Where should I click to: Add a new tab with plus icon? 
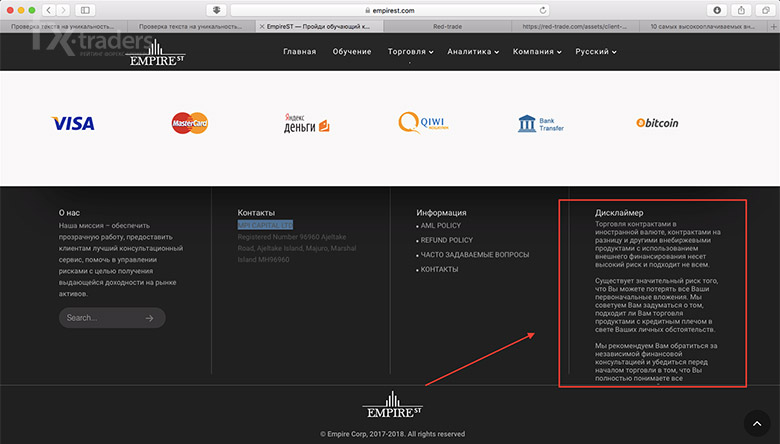pos(774,26)
